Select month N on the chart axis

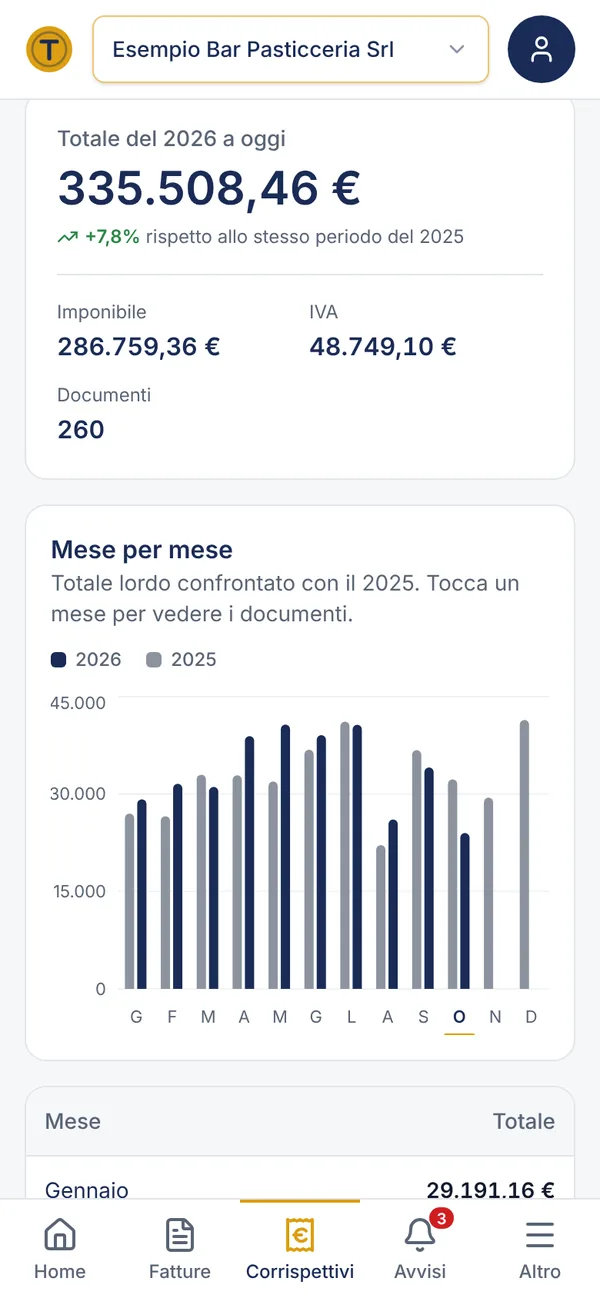[495, 1017]
